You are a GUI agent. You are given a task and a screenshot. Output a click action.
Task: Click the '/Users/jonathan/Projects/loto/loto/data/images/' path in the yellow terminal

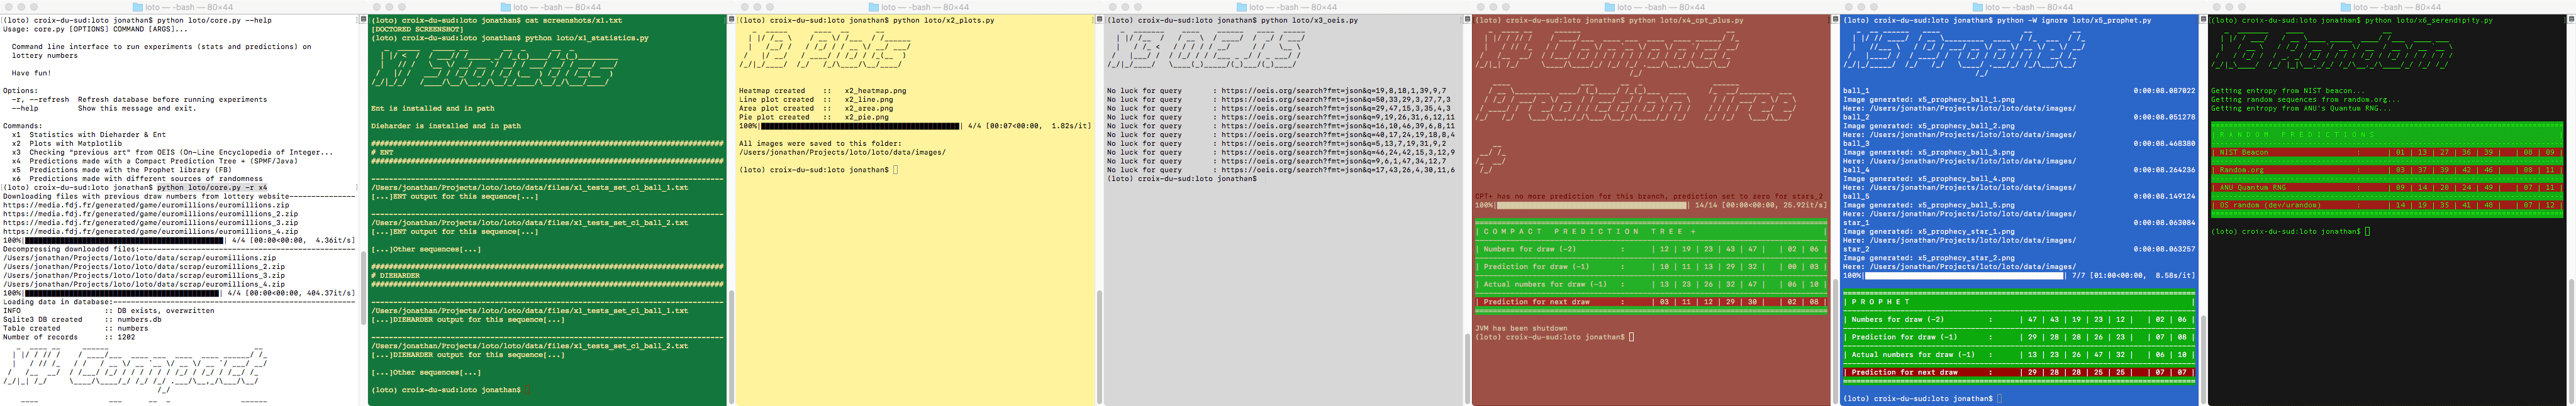coord(842,152)
